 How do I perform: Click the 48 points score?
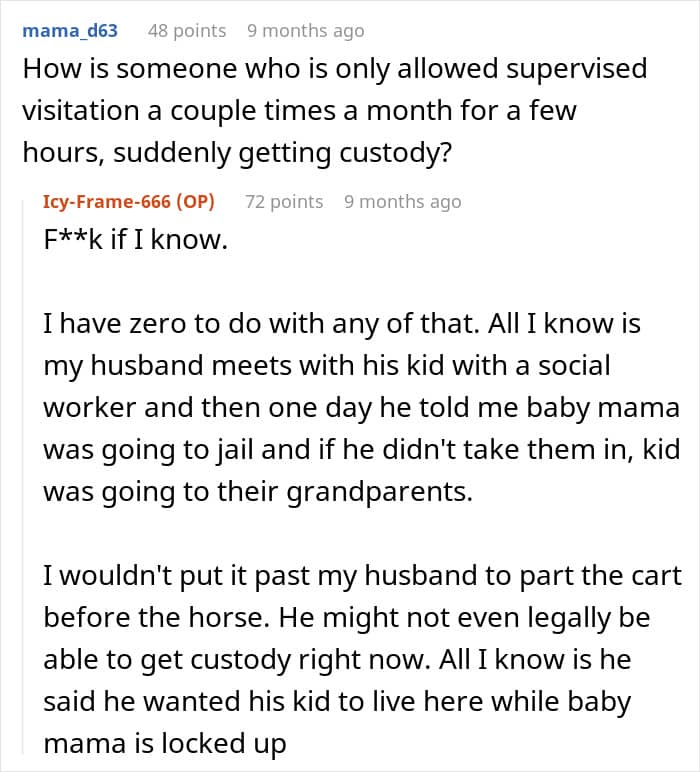(x=187, y=31)
